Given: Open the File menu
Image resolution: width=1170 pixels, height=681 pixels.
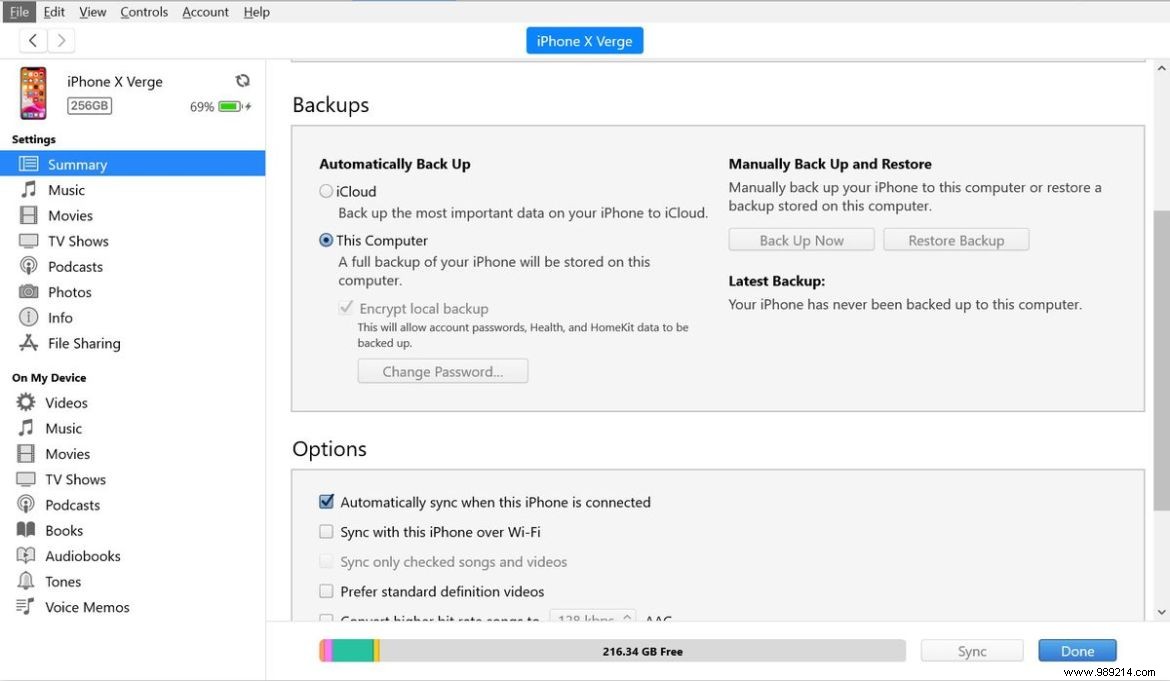Looking at the screenshot, I should coord(18,11).
